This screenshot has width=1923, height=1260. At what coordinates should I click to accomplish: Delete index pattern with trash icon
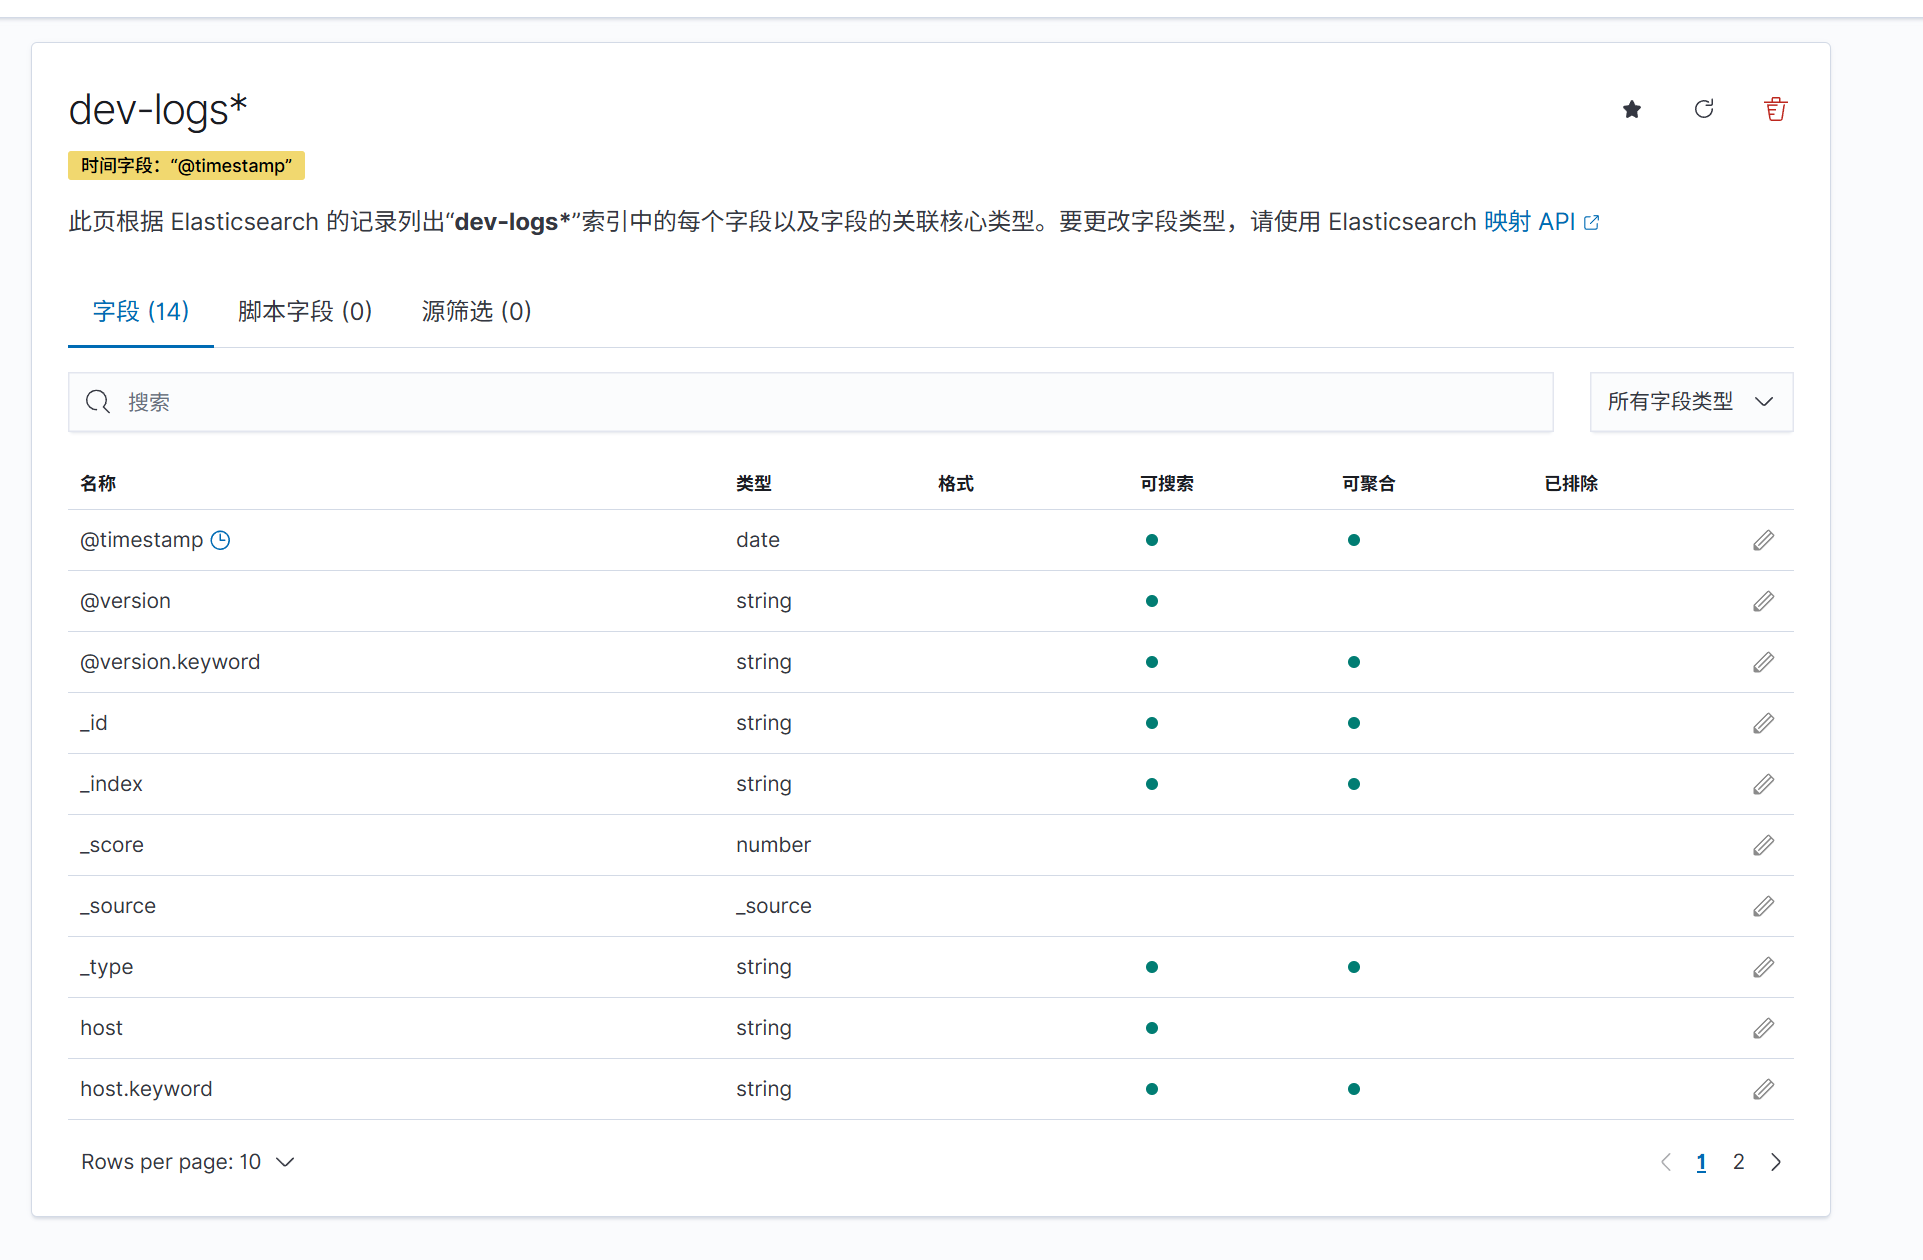tap(1775, 109)
